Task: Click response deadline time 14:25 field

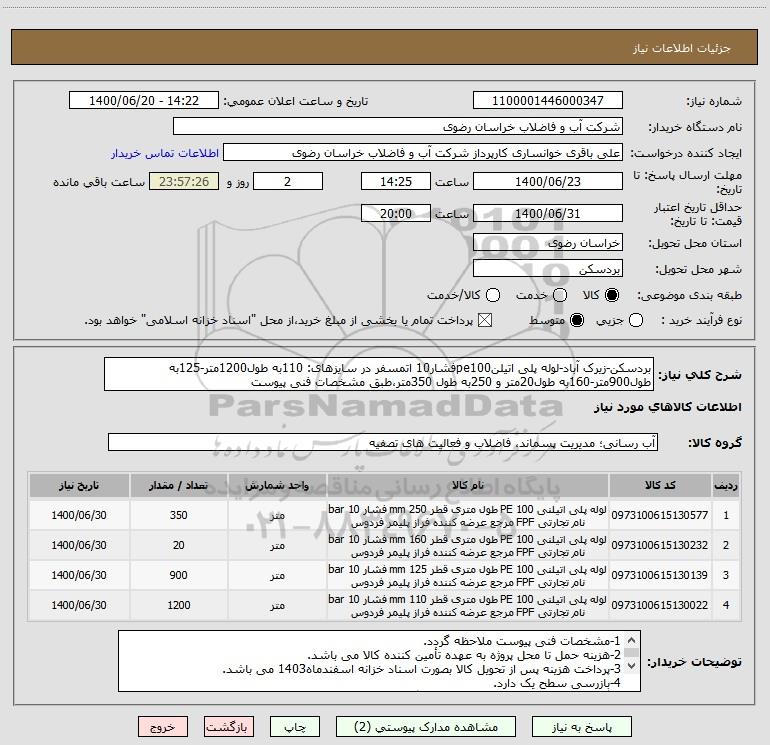Action: [396, 181]
